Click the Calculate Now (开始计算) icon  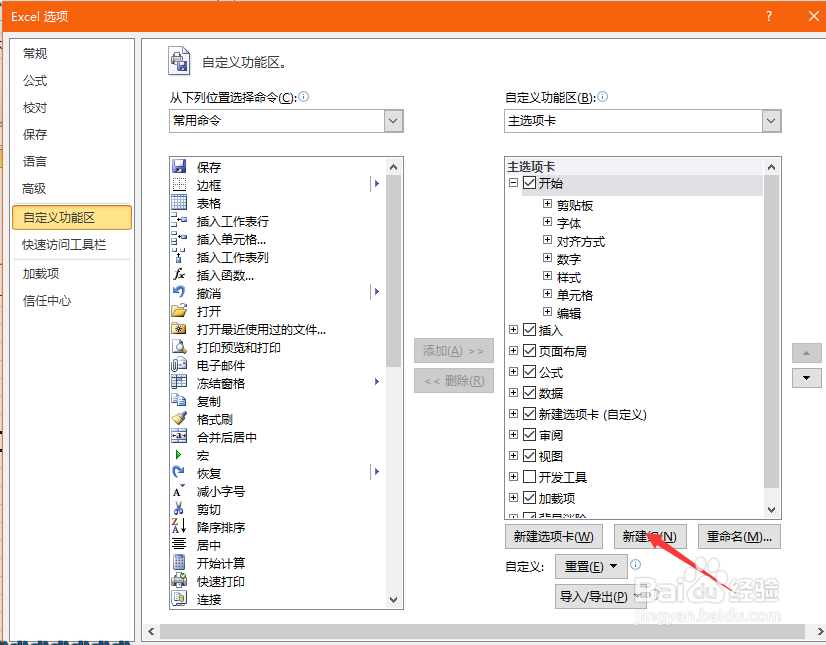click(179, 562)
